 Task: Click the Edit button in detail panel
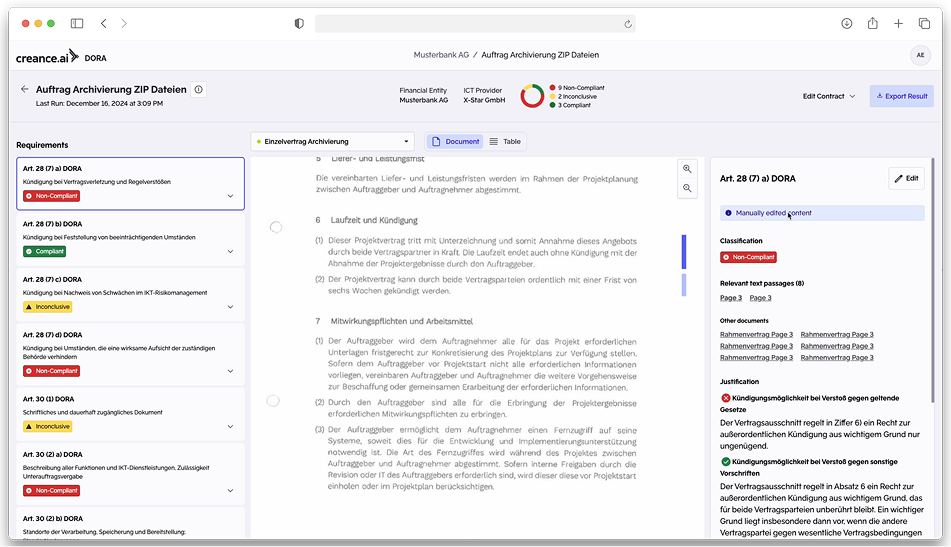click(x=906, y=179)
